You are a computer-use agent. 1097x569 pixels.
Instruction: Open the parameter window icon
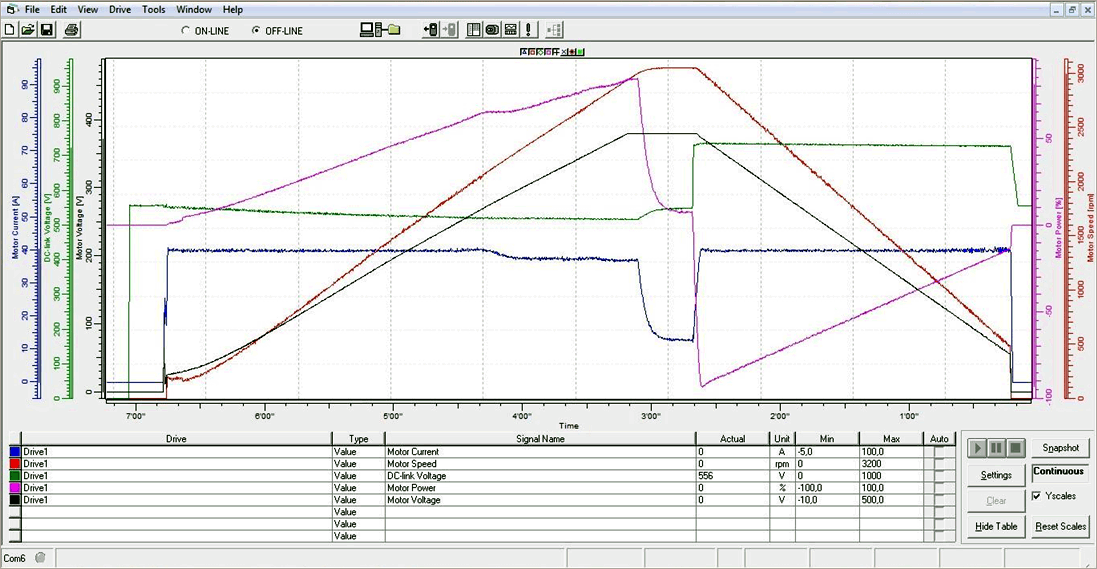474,30
